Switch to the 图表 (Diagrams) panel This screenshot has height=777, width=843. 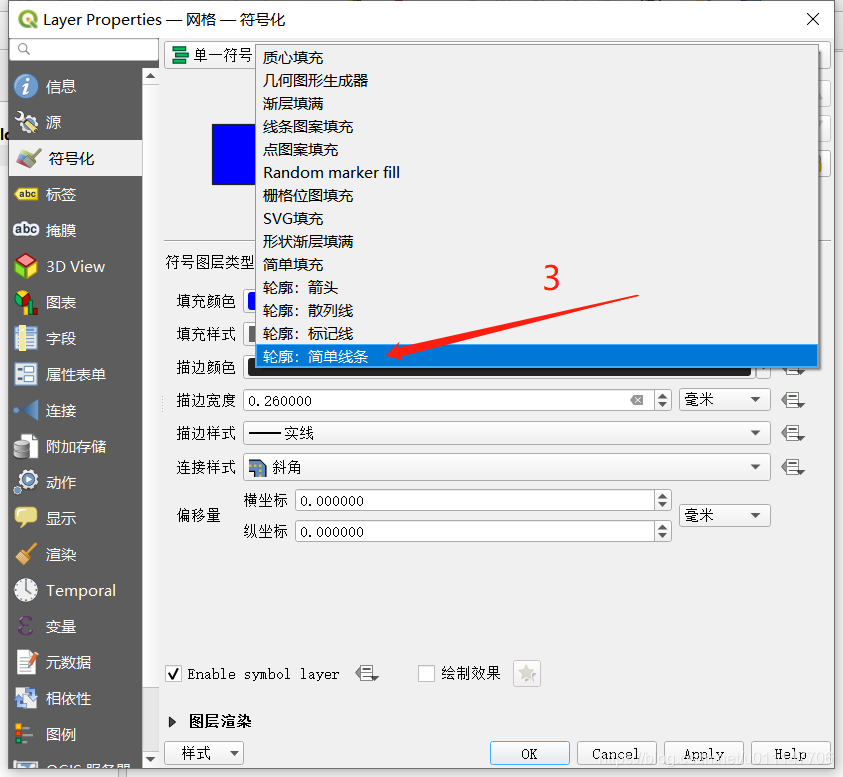60,302
